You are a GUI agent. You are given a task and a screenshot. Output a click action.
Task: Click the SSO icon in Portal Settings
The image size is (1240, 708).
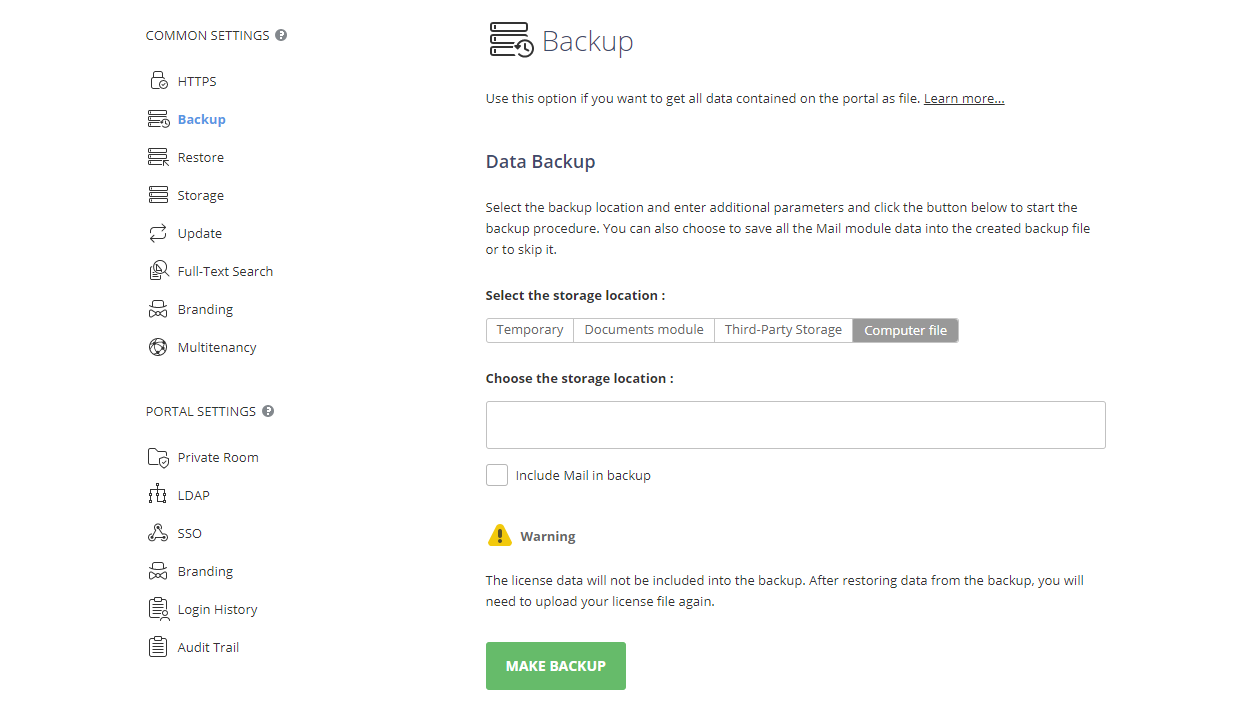click(158, 533)
